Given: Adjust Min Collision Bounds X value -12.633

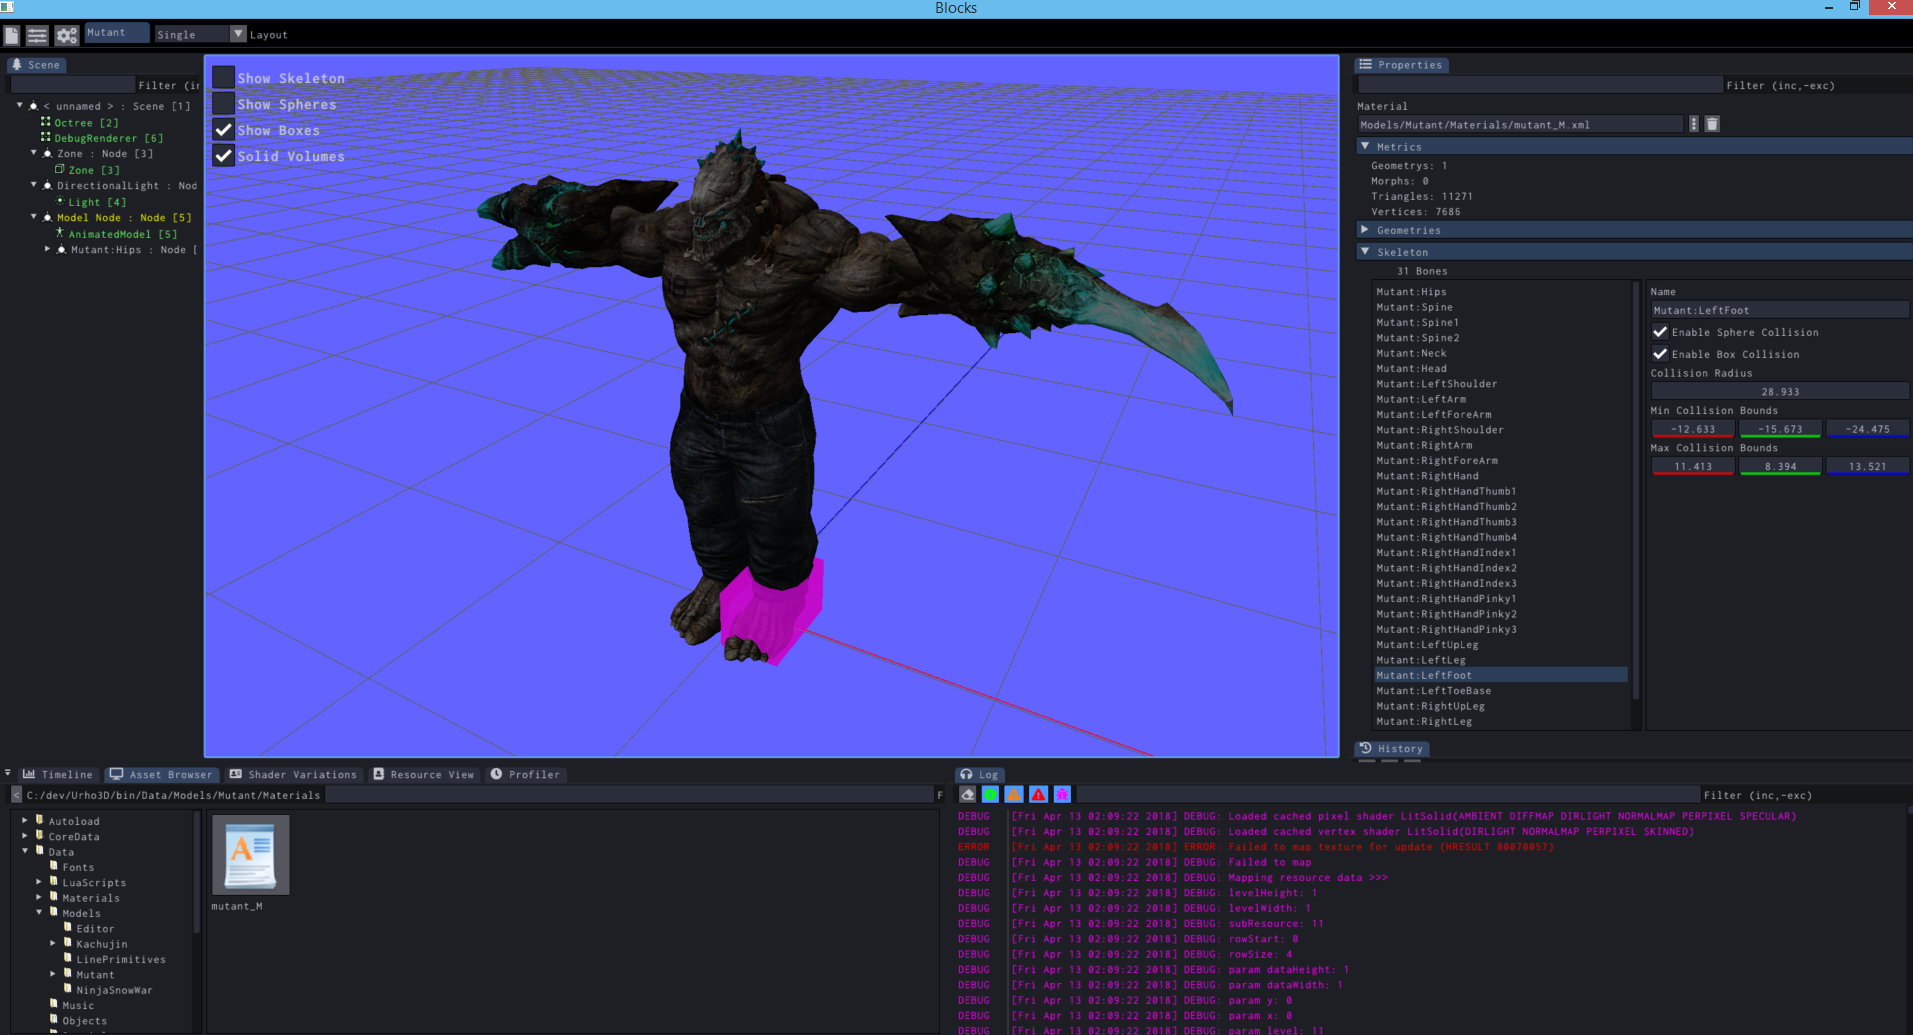Looking at the screenshot, I should pos(1692,429).
